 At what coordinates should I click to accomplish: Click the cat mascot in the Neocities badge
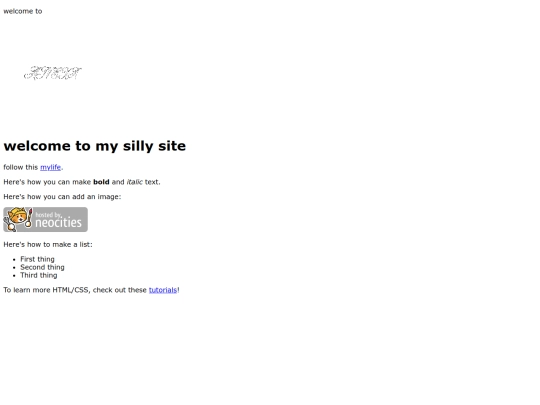point(16,219)
